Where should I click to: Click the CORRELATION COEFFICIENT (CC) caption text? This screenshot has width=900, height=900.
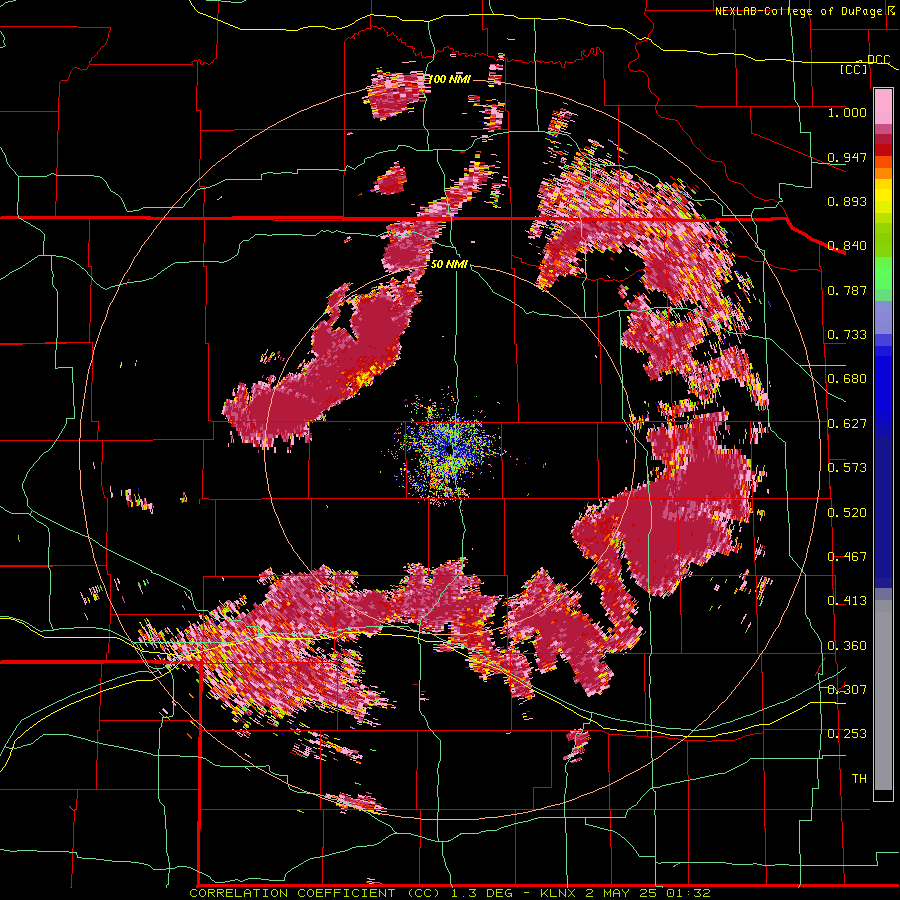click(316, 893)
